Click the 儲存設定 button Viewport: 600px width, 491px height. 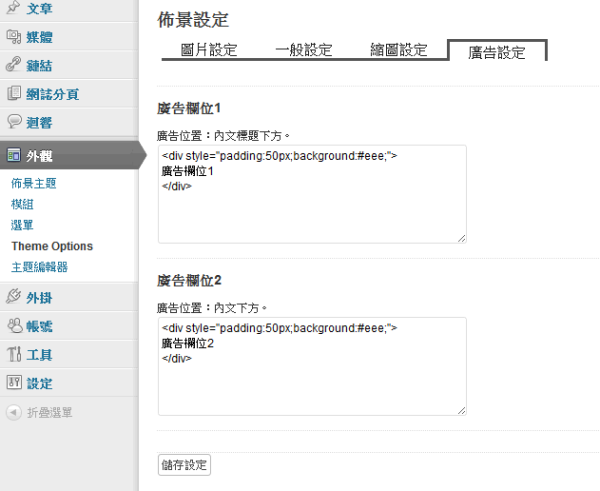(x=184, y=465)
